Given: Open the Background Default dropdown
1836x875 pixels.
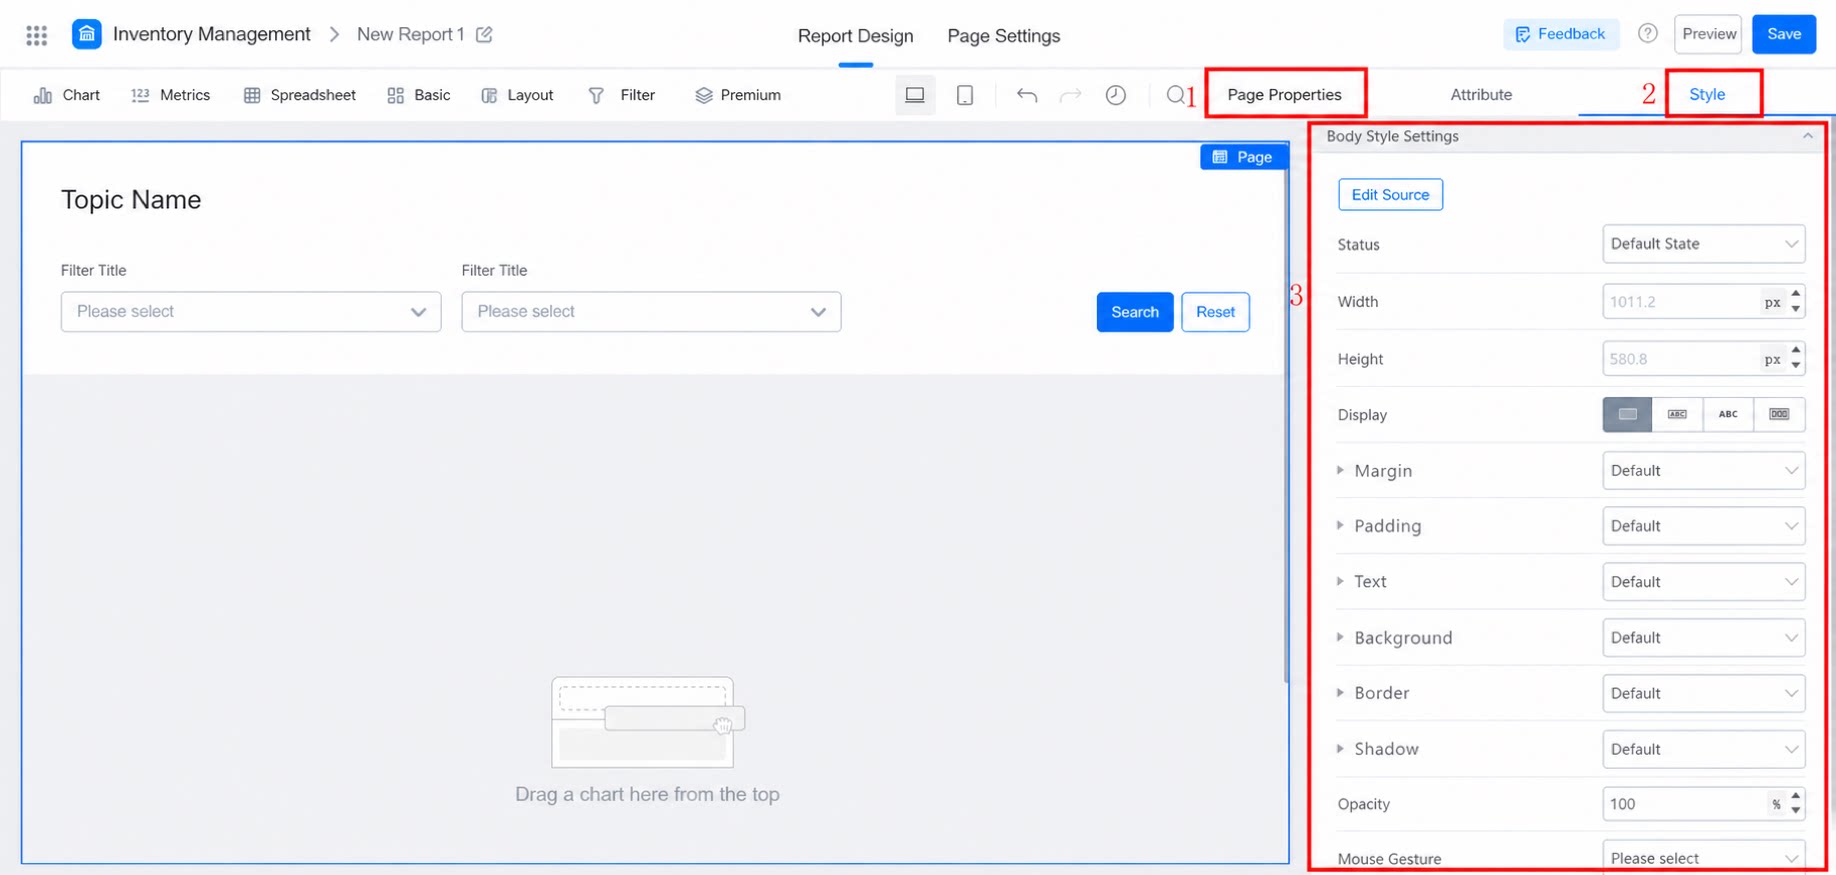Looking at the screenshot, I should 1704,637.
